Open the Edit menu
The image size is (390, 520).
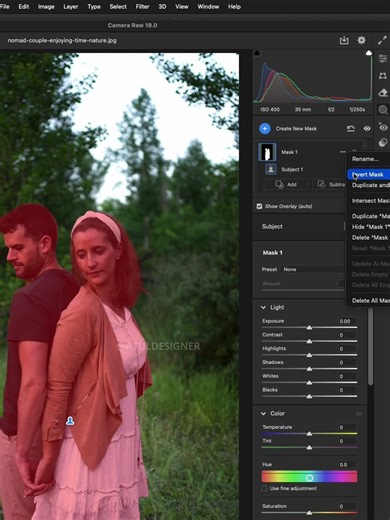(24, 7)
